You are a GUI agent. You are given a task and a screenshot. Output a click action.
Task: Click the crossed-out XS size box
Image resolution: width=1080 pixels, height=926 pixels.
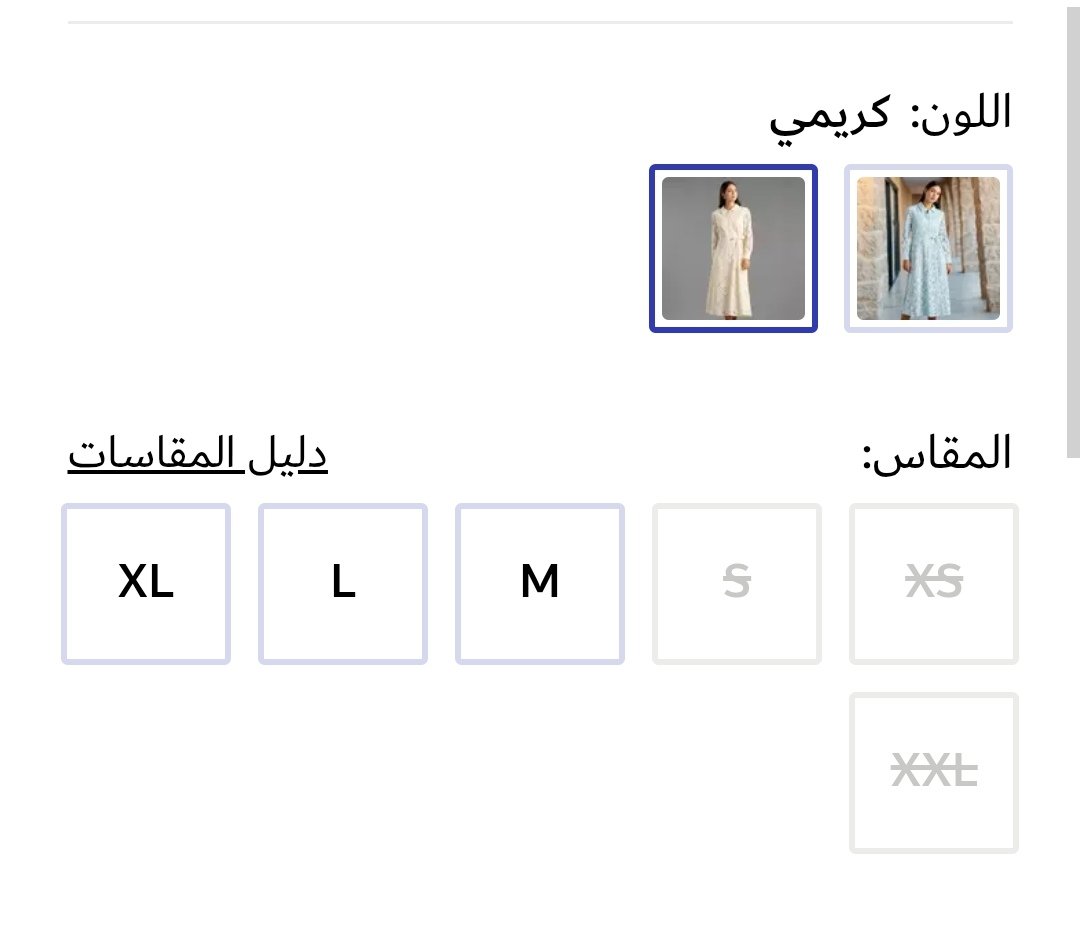[x=933, y=583]
